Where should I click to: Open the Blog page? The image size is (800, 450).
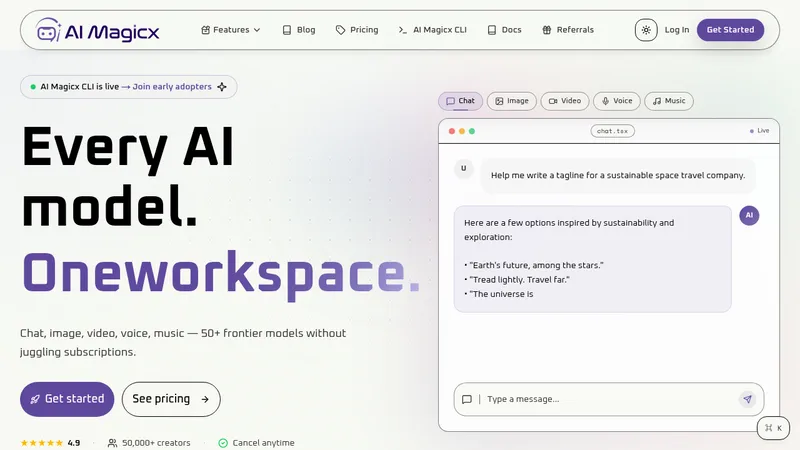299,30
